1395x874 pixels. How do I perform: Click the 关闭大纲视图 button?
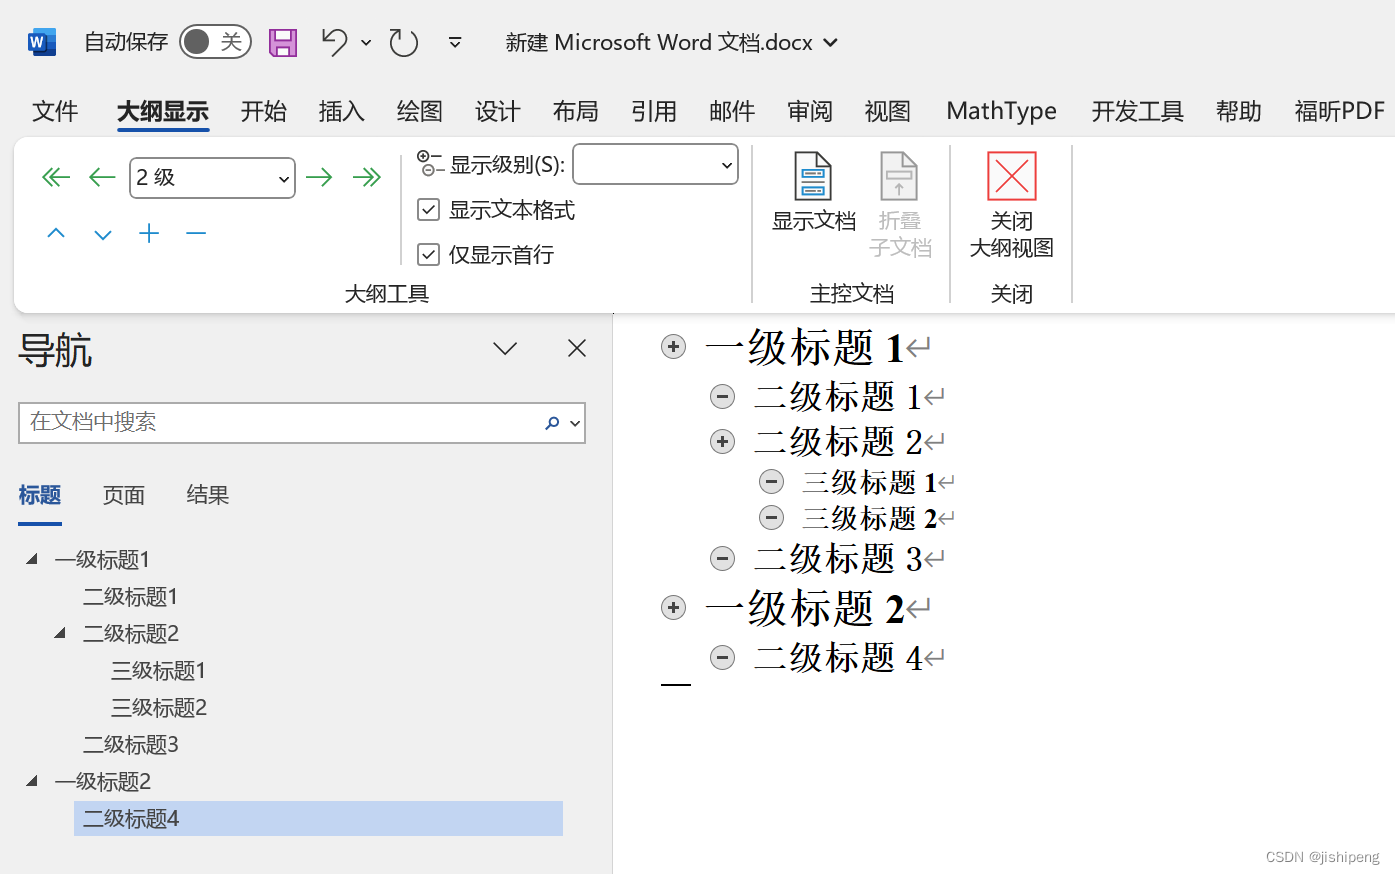coord(1011,206)
